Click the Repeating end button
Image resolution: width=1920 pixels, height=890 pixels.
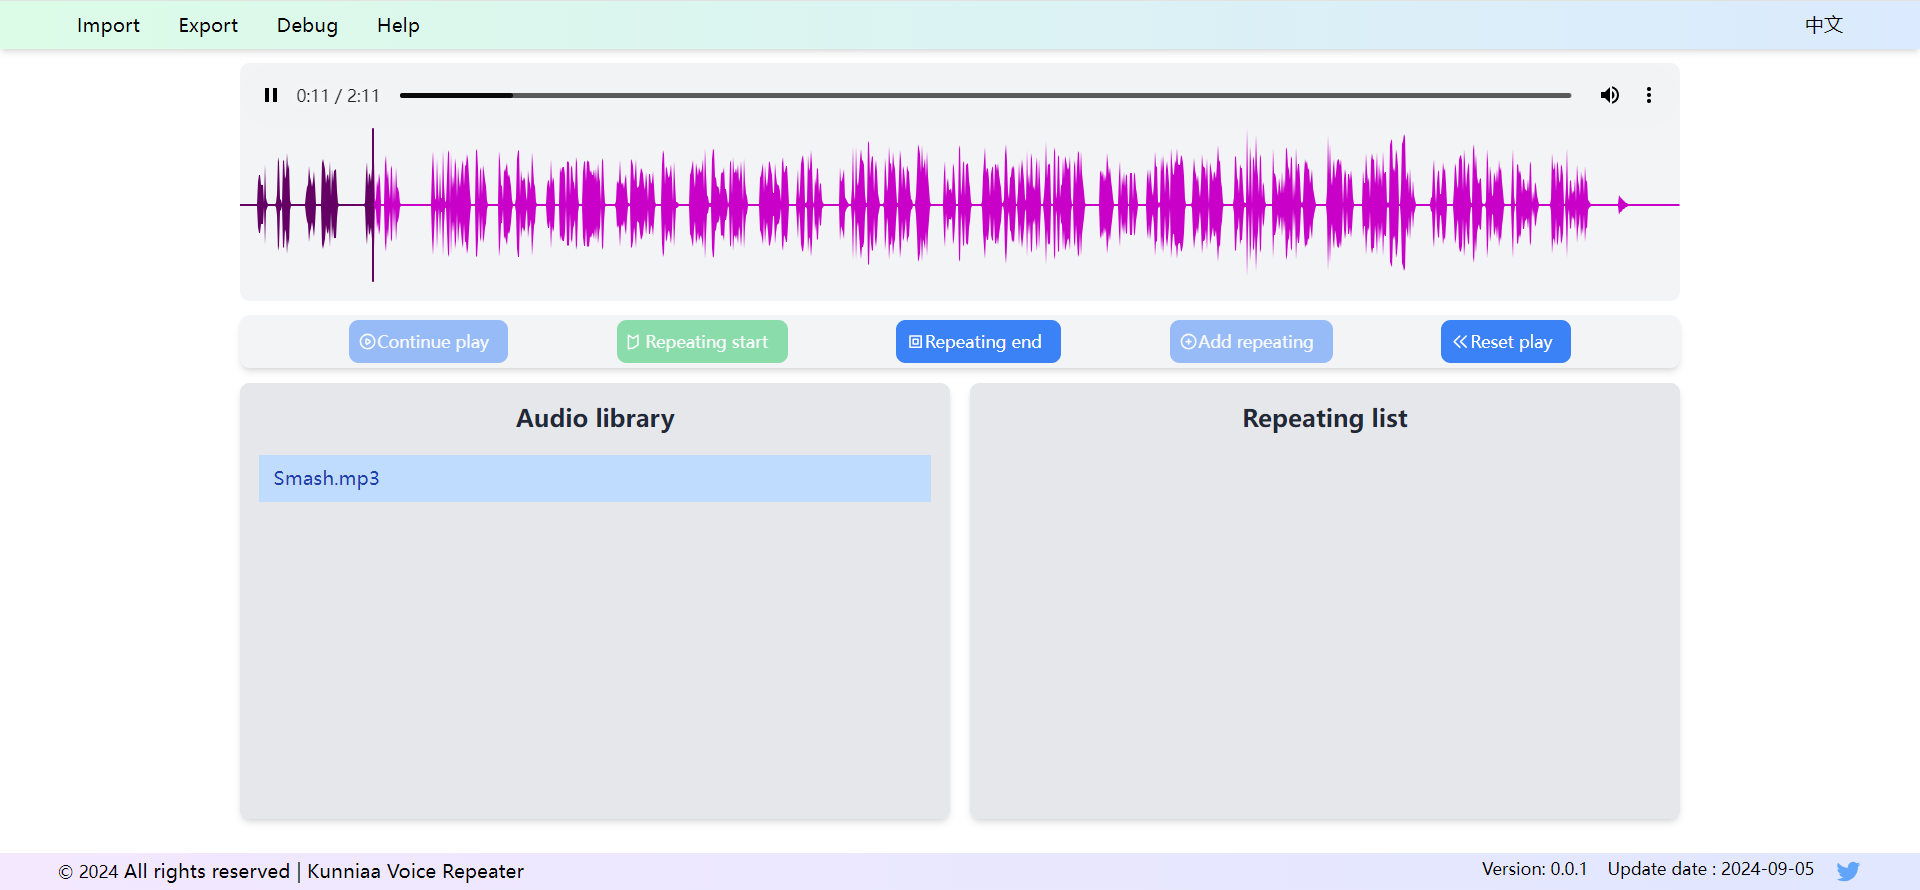978,342
